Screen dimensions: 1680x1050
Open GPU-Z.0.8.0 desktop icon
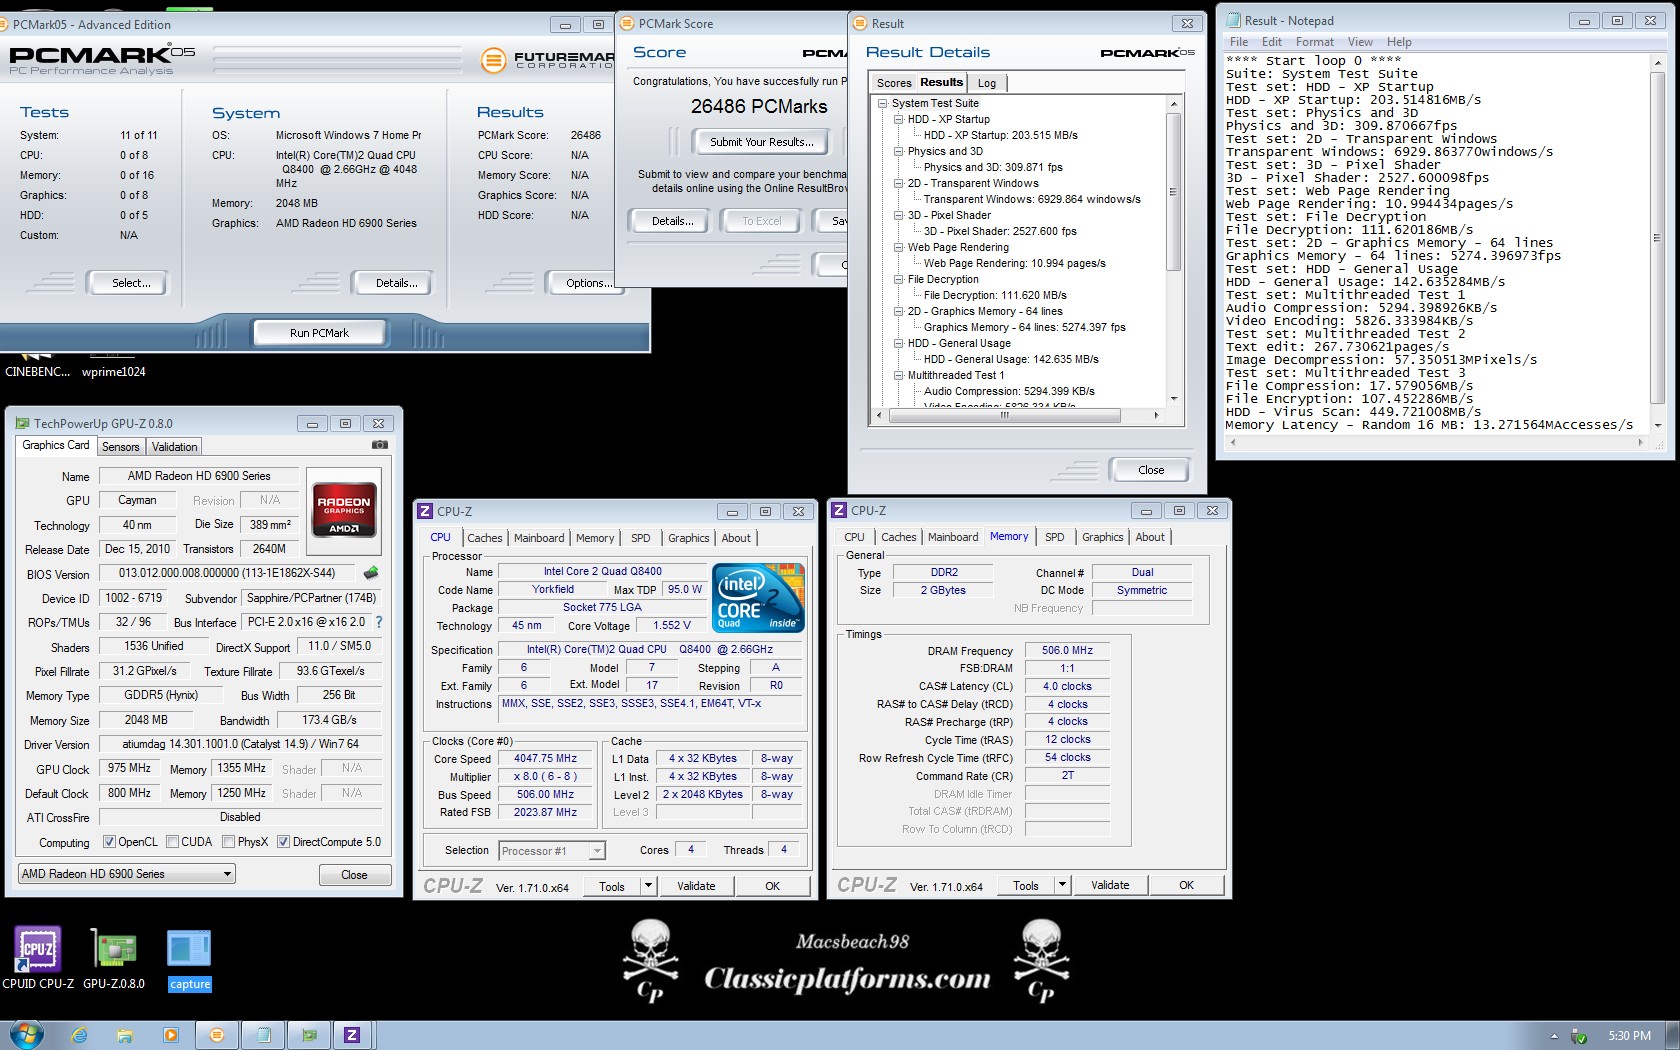point(114,956)
